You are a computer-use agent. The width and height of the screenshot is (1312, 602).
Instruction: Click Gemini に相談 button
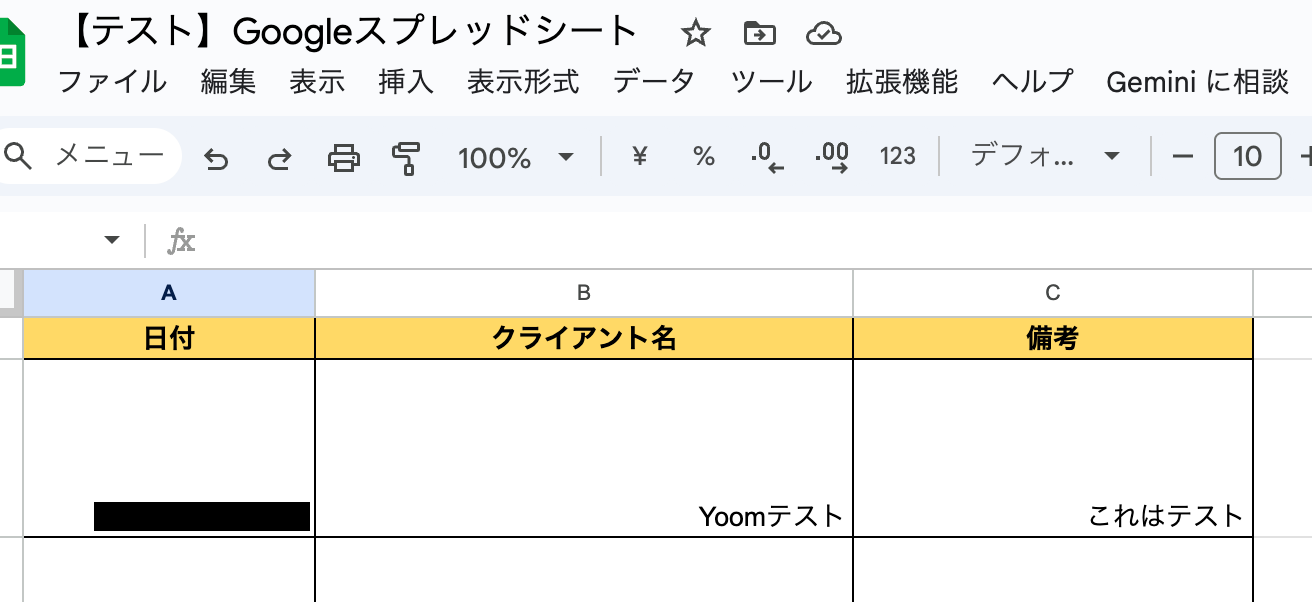coord(1197,82)
